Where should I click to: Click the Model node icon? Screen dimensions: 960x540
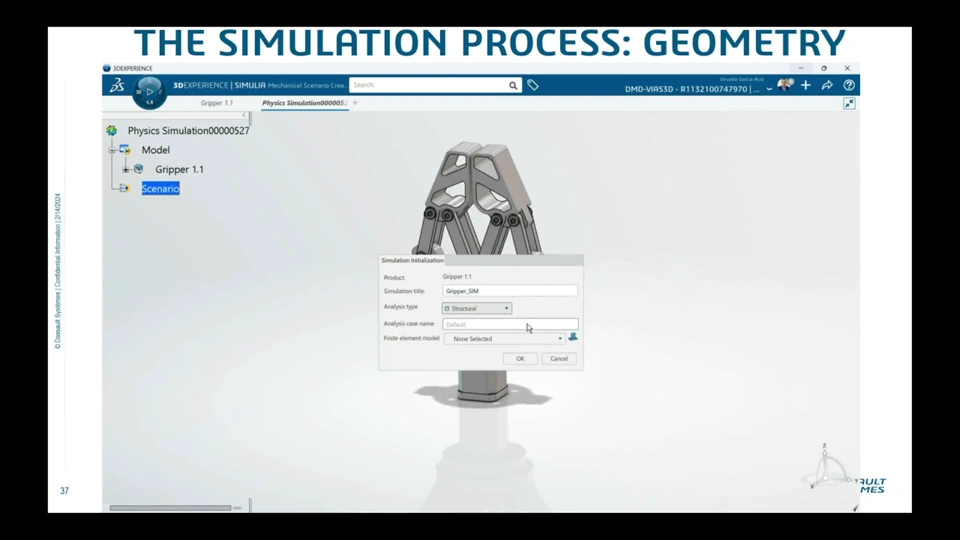(x=125, y=149)
